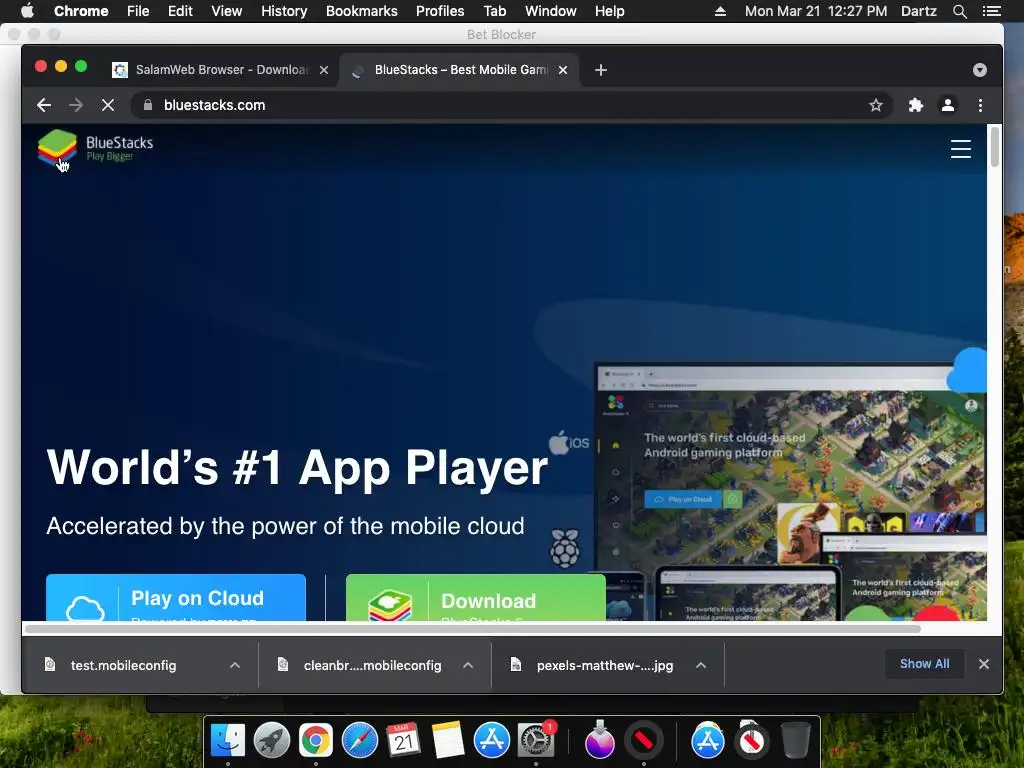Click the Raspberry Pi icon on page

pyautogui.click(x=564, y=547)
